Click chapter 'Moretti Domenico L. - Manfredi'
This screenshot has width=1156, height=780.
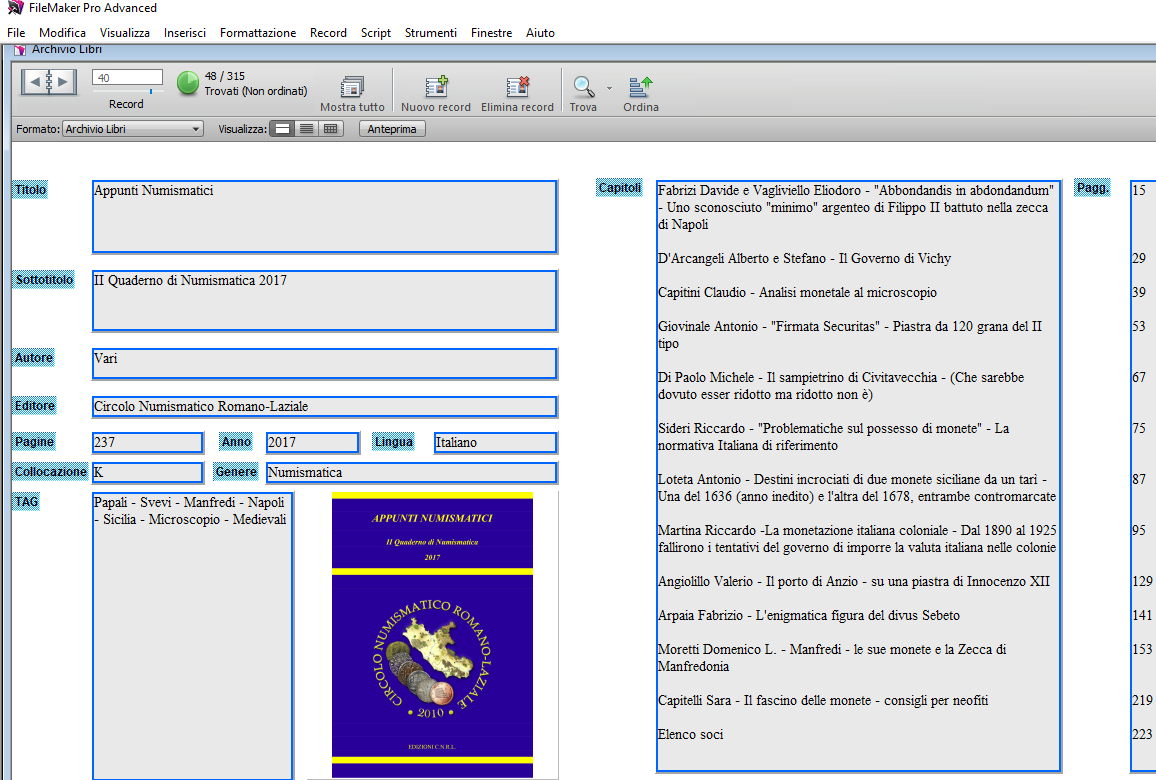832,658
